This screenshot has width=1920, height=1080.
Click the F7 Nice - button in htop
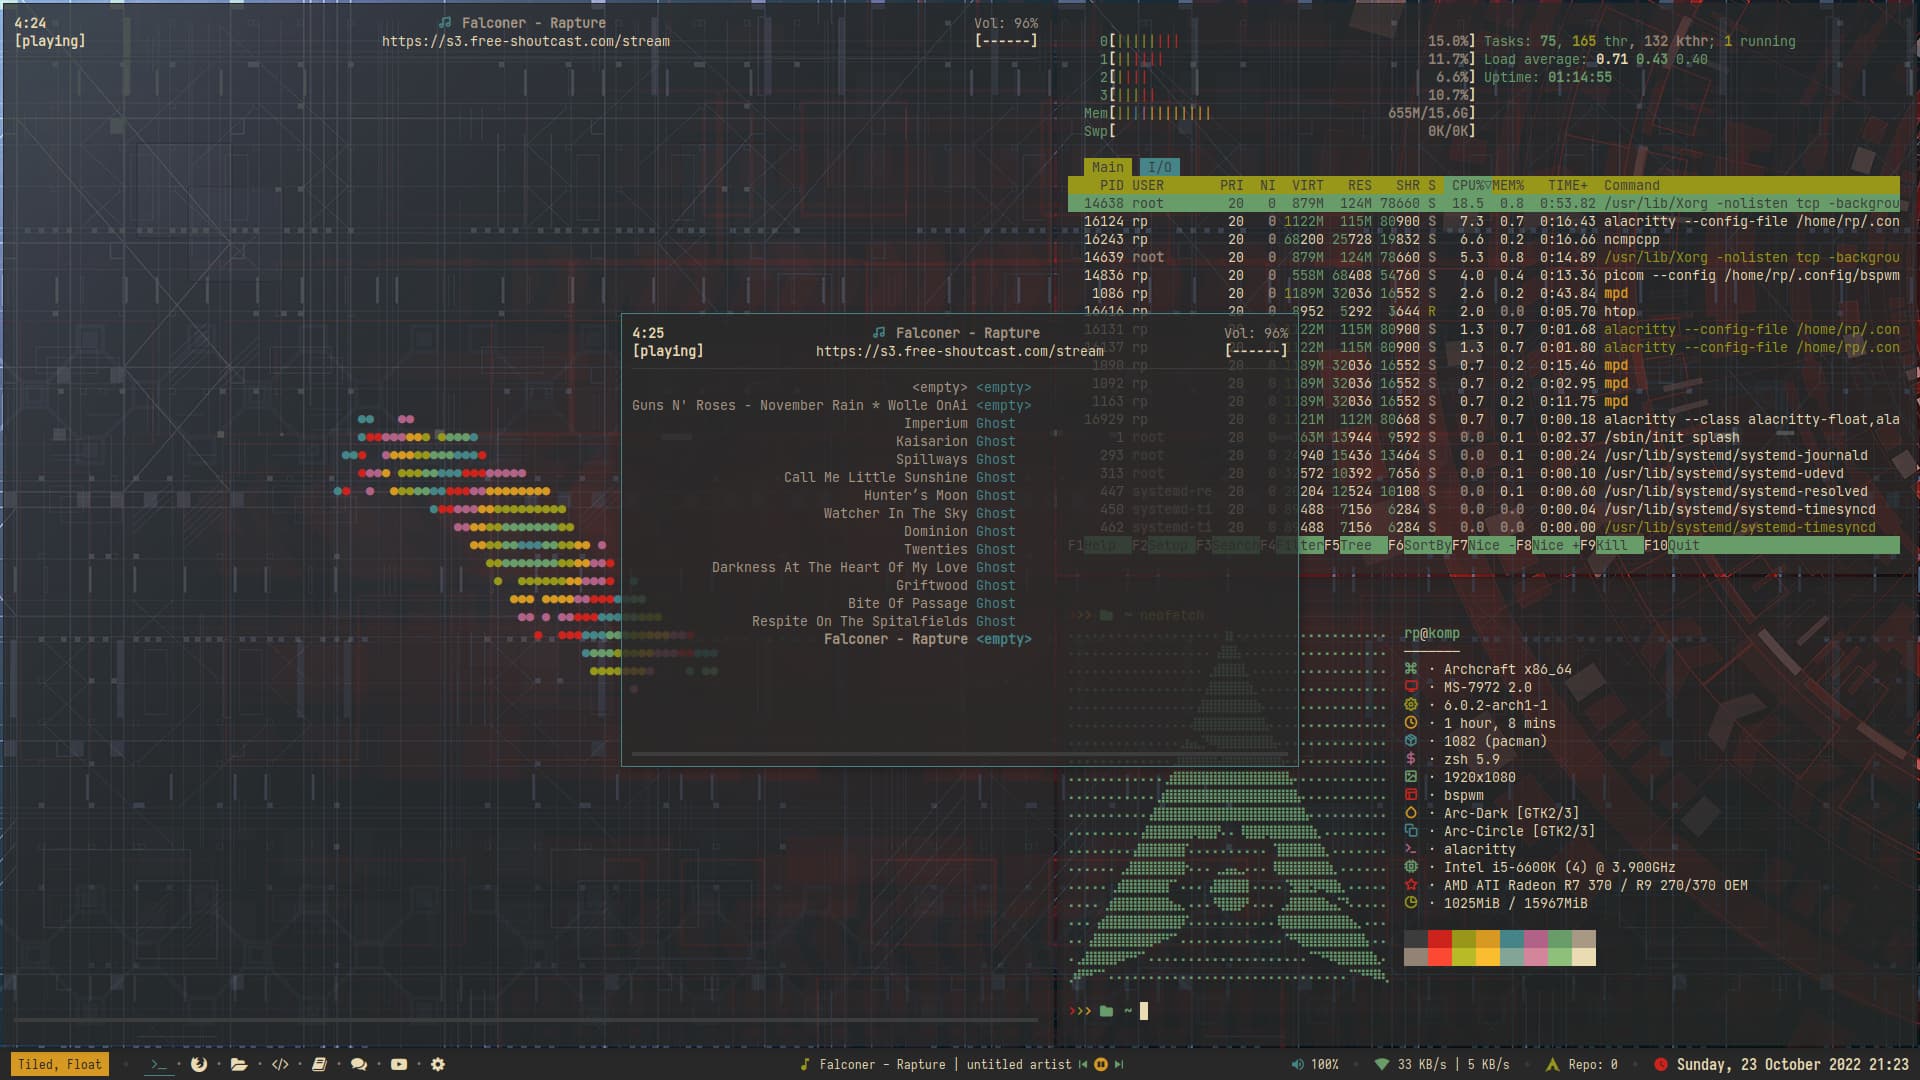(x=1483, y=545)
